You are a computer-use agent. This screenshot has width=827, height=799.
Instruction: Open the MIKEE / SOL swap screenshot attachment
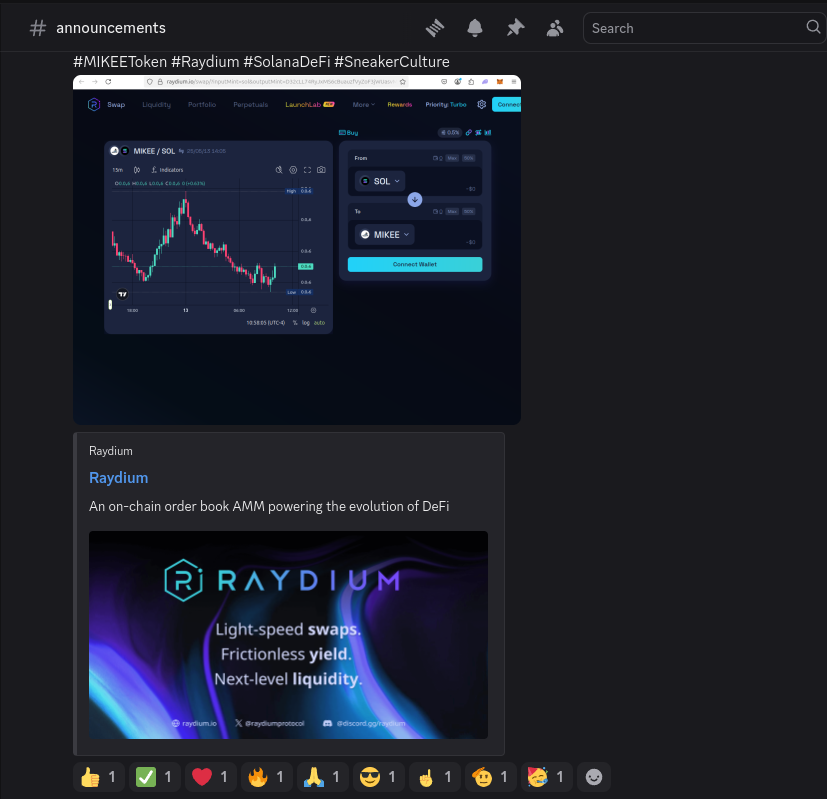[x=297, y=249]
